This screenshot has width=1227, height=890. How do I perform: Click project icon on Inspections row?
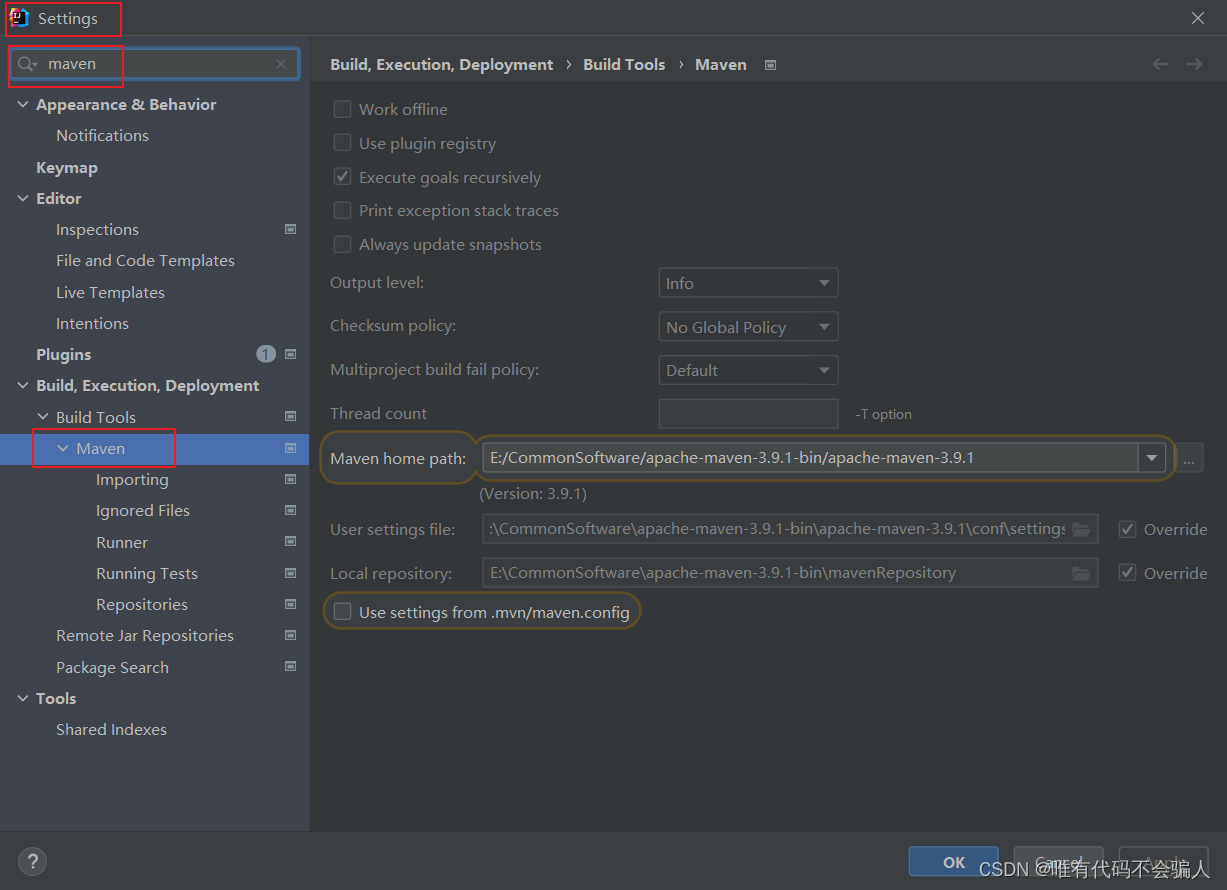coord(290,229)
